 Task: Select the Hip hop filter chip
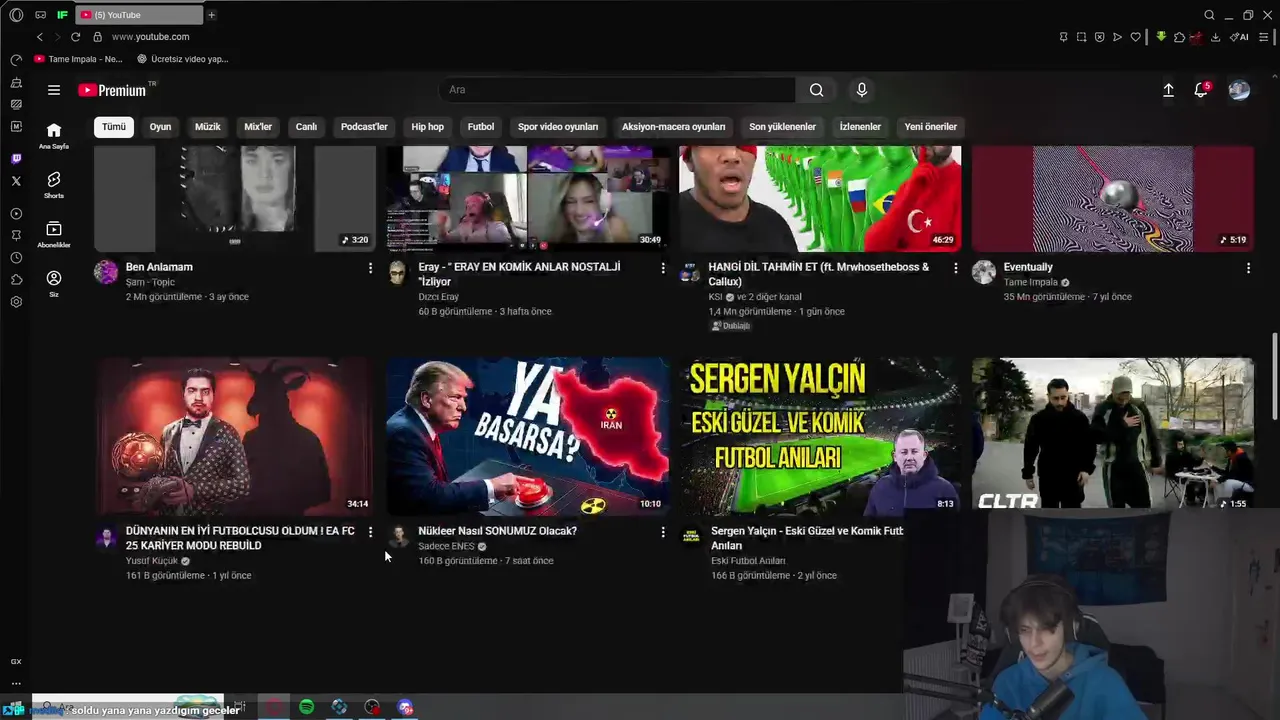click(427, 127)
